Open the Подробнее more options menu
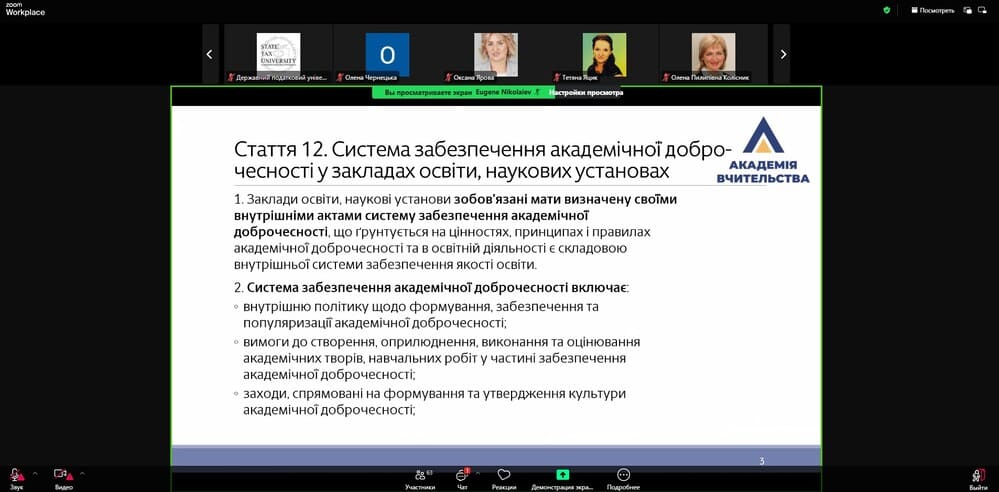The height and width of the screenshot is (492, 999). pos(623,477)
